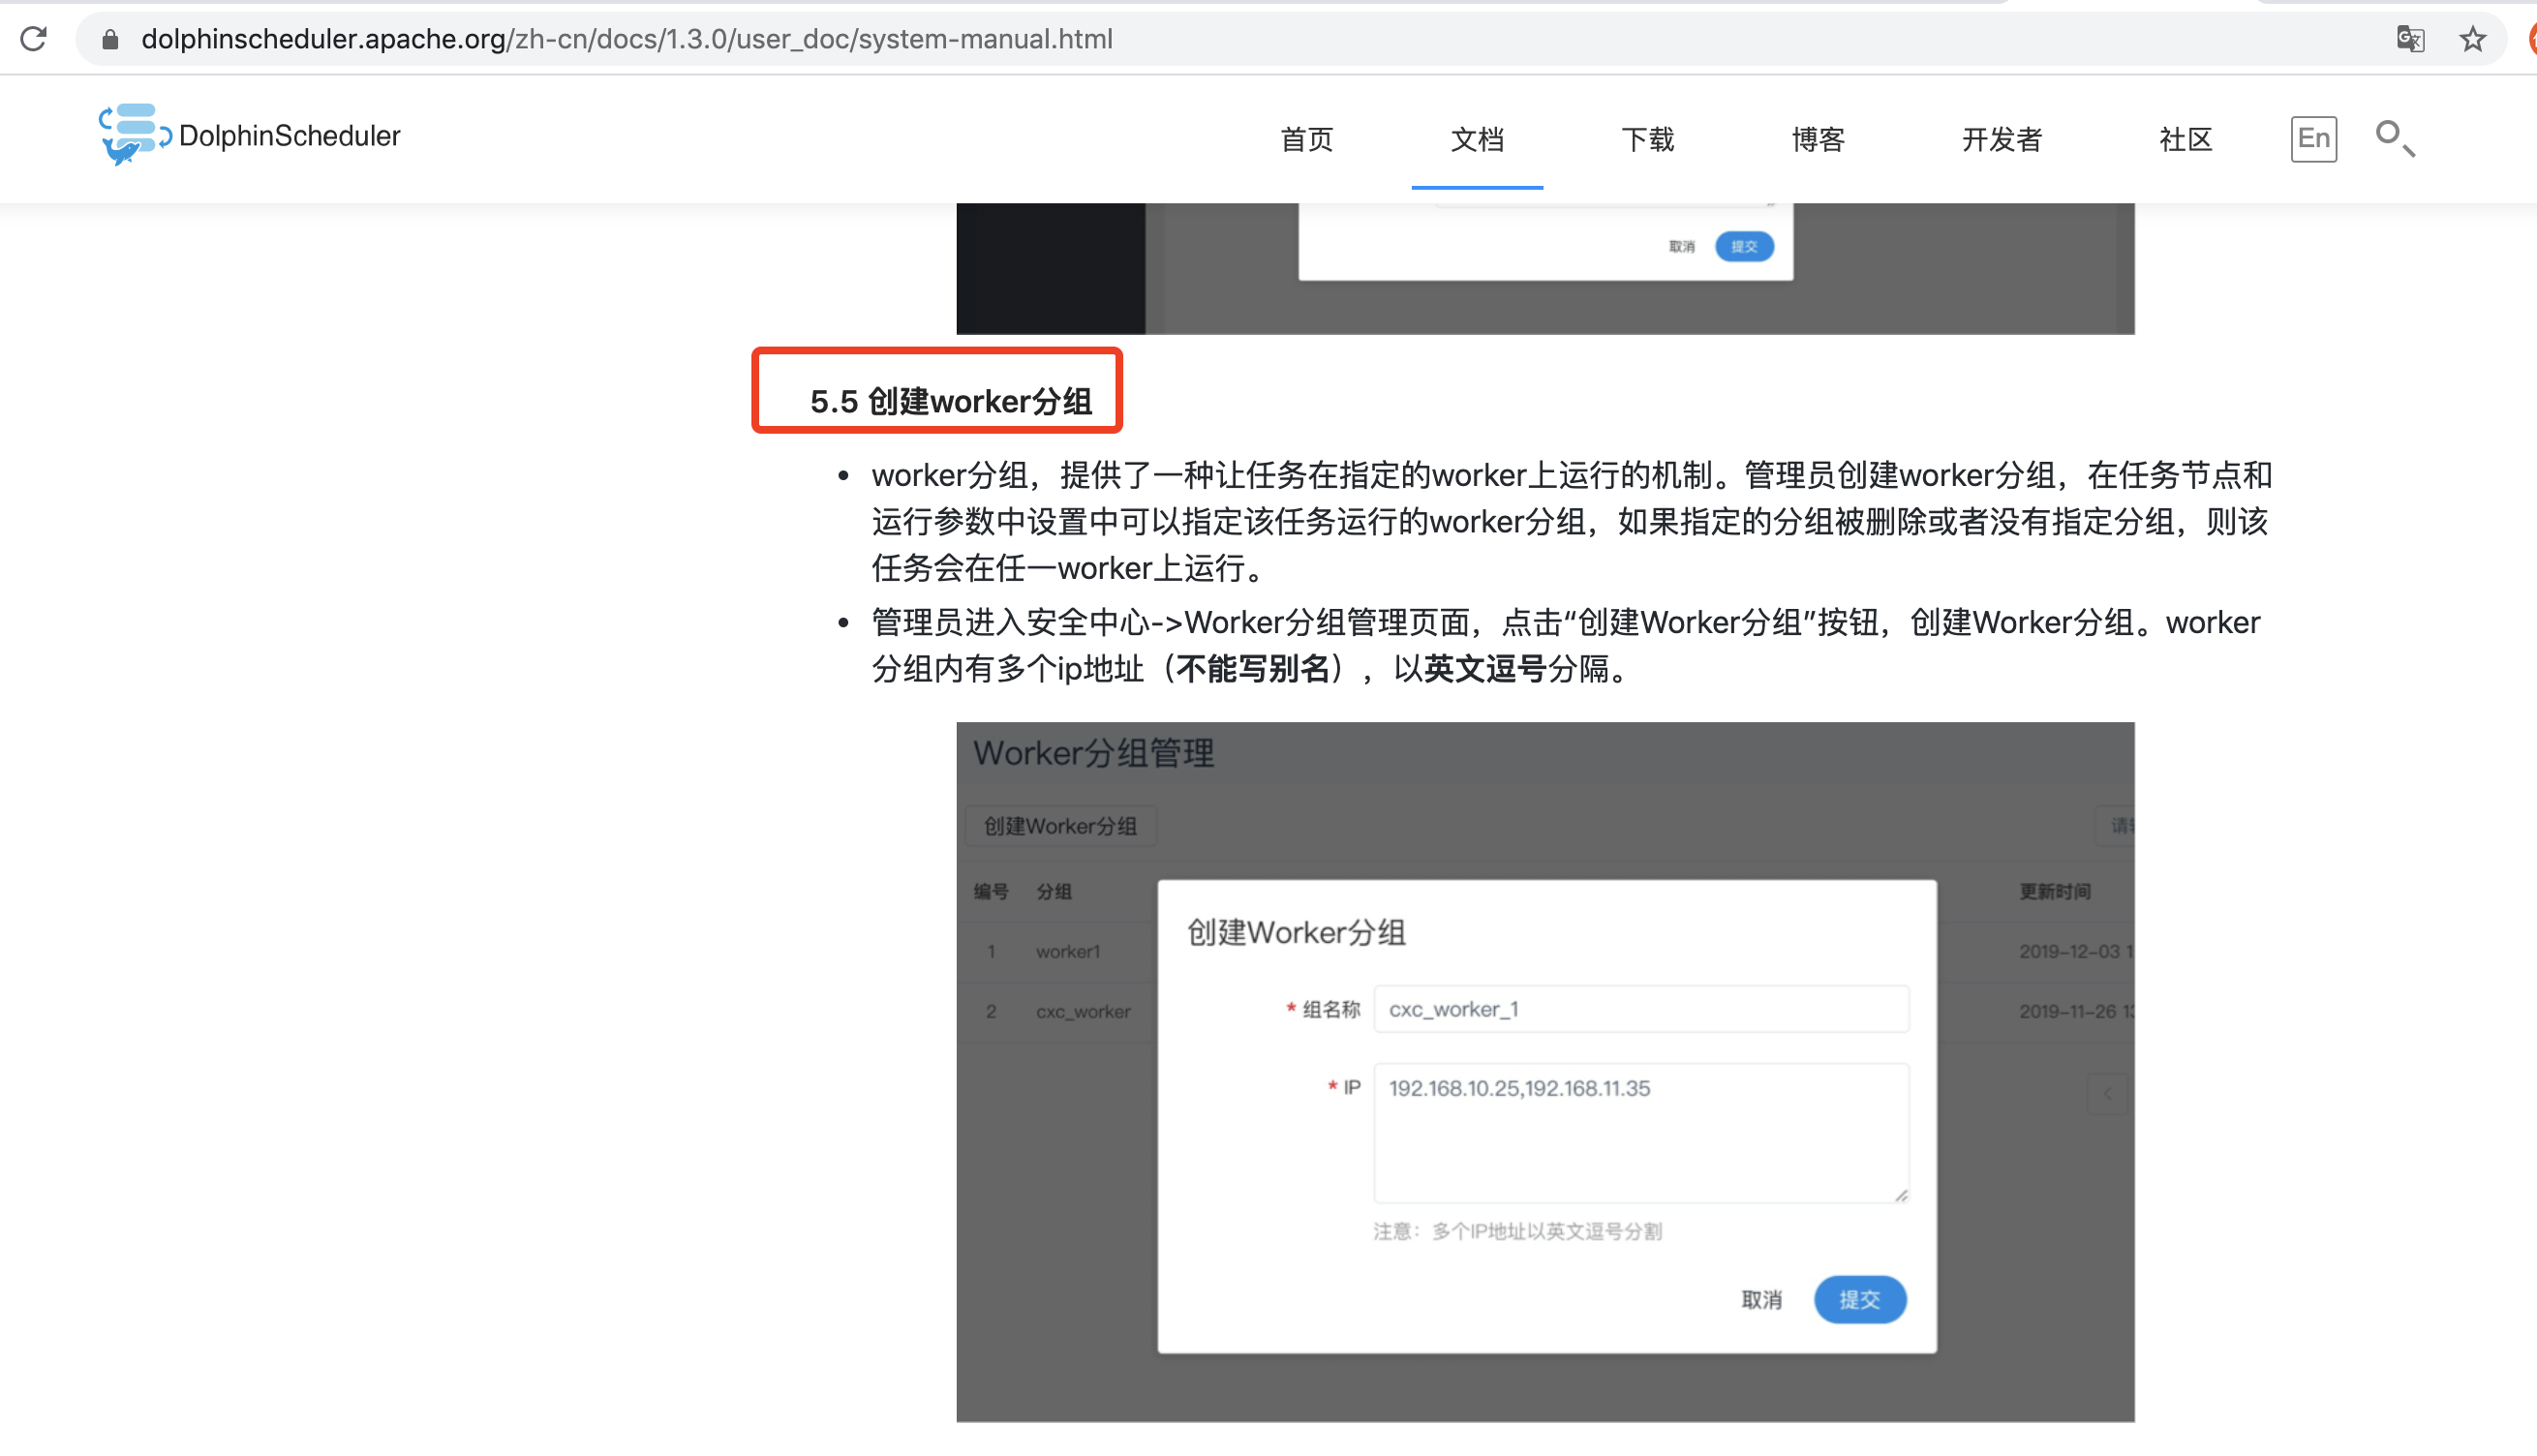Open the 首页 navigation item
This screenshot has width=2537, height=1456.
click(x=1306, y=139)
